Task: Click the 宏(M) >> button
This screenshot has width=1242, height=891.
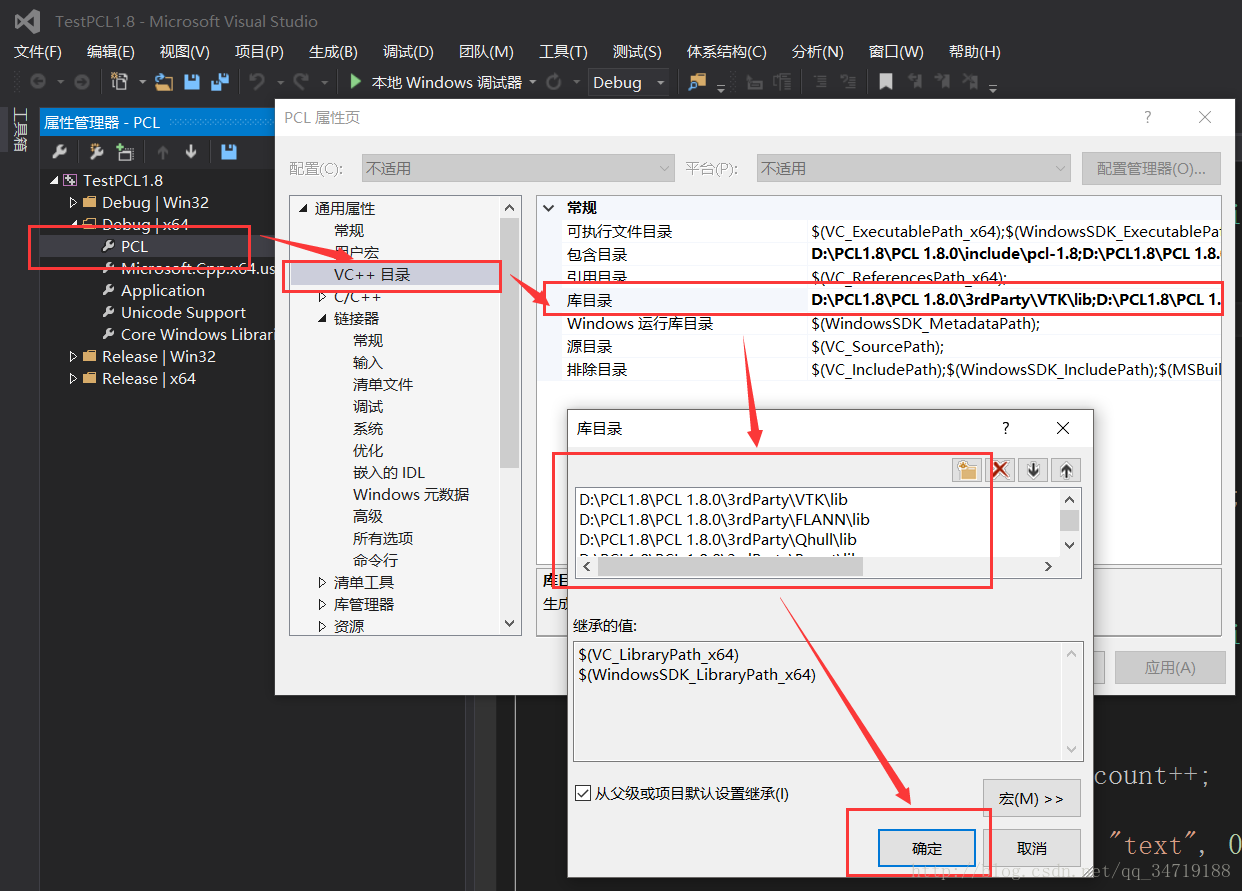Action: [x=1032, y=799]
